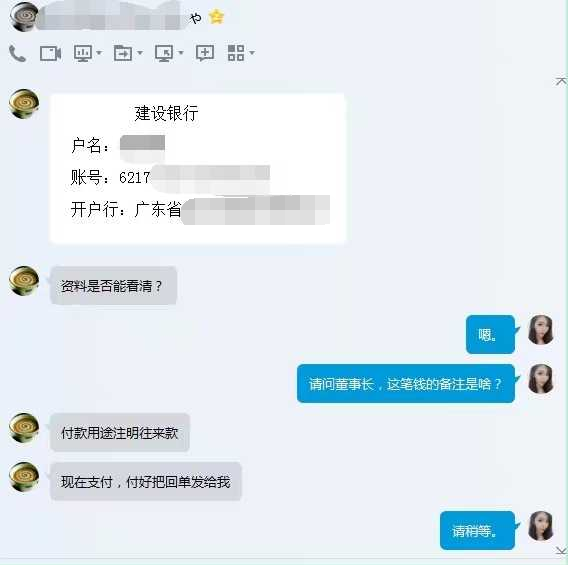The height and width of the screenshot is (565, 568).
Task: Click the send file folder icon
Action: 123,53
